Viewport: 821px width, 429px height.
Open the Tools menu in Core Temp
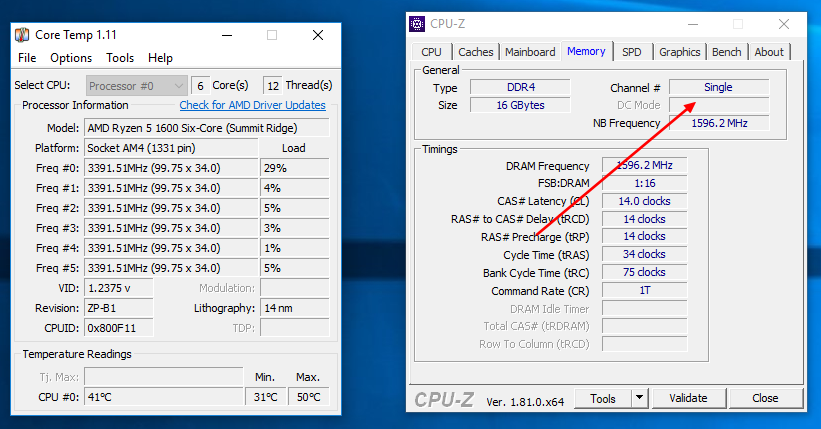[120, 58]
